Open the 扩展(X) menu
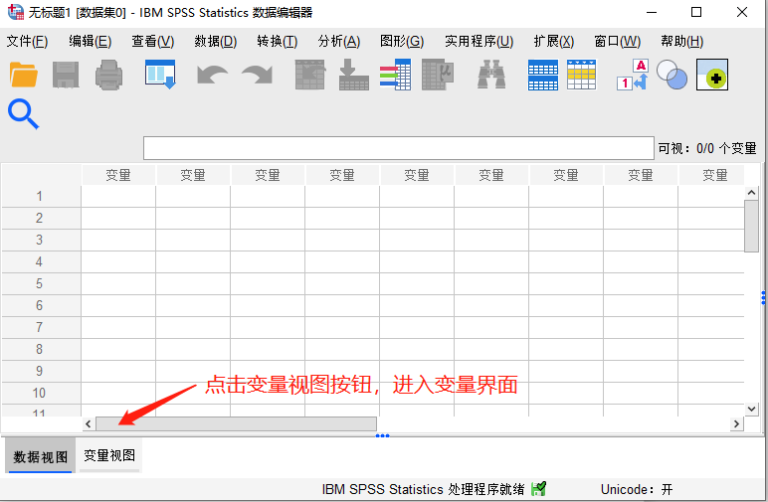 tap(554, 42)
